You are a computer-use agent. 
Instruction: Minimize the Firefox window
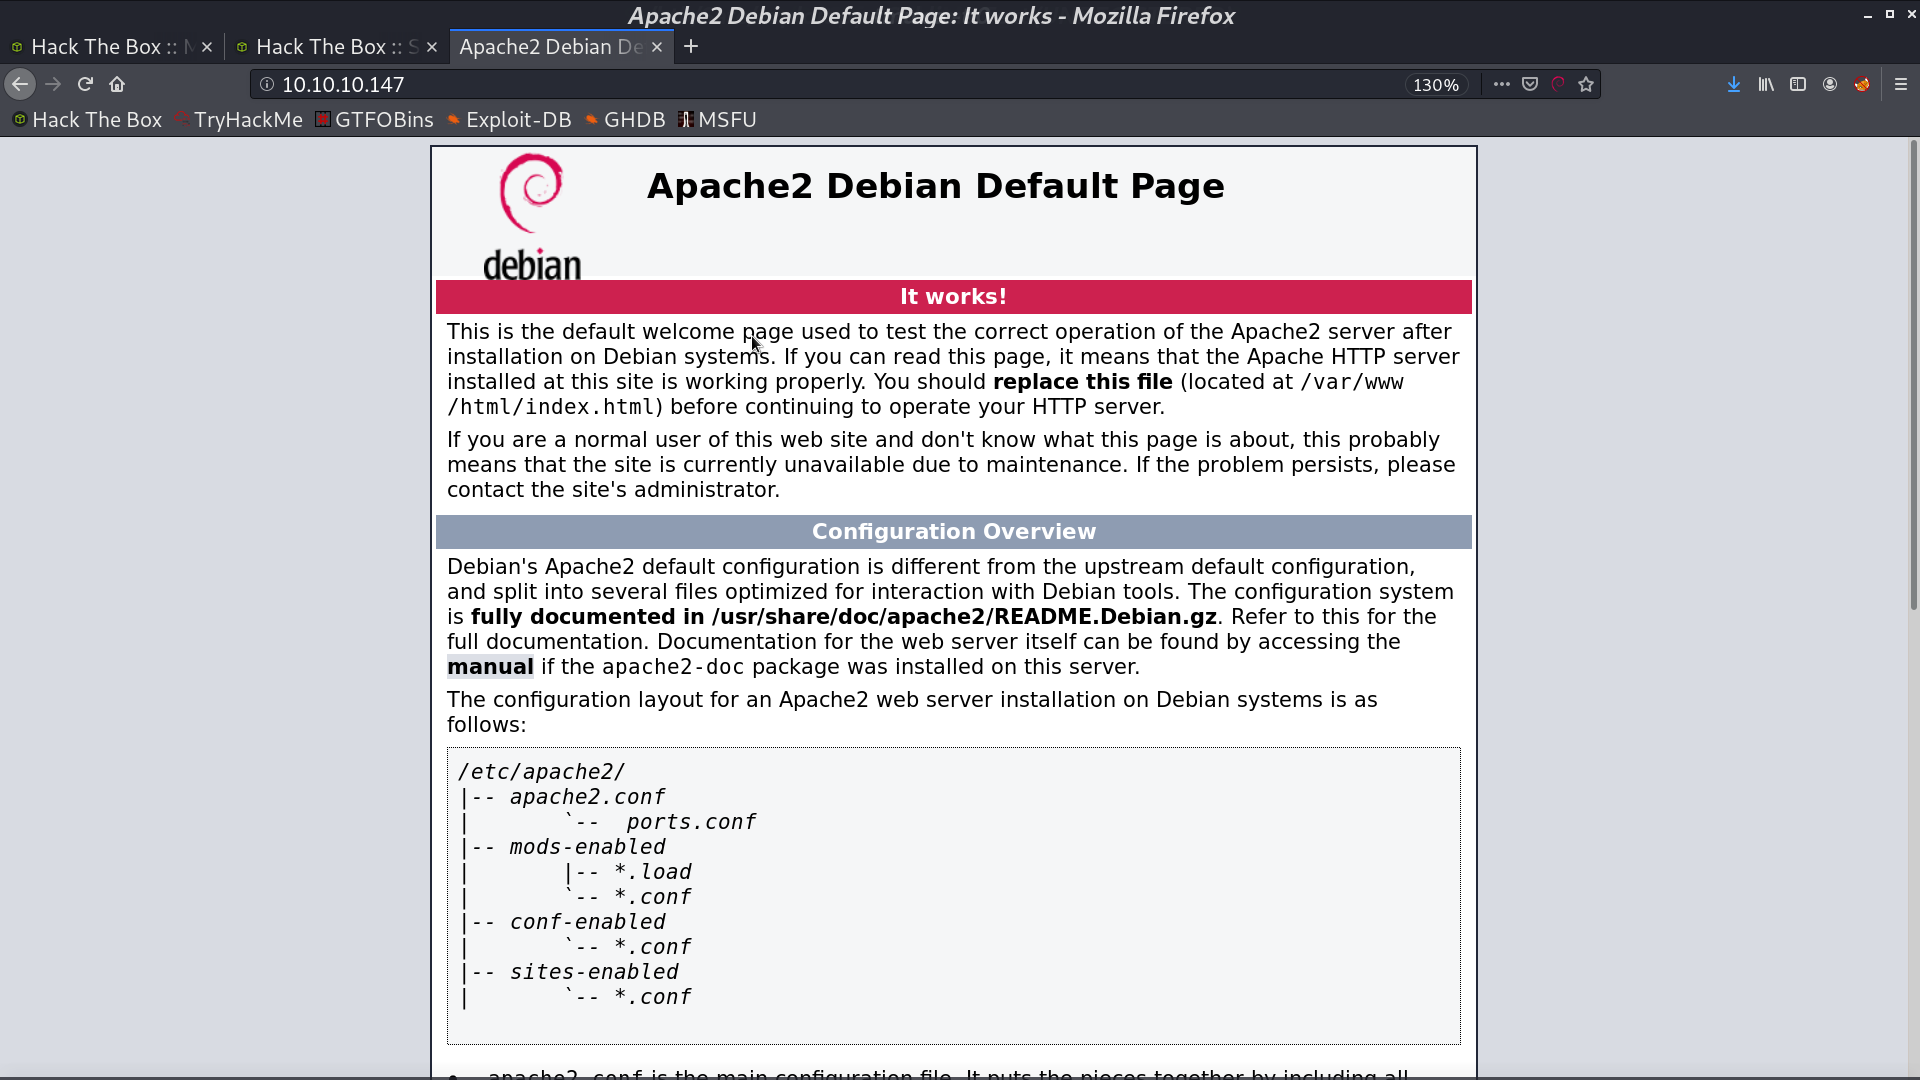click(x=1867, y=15)
